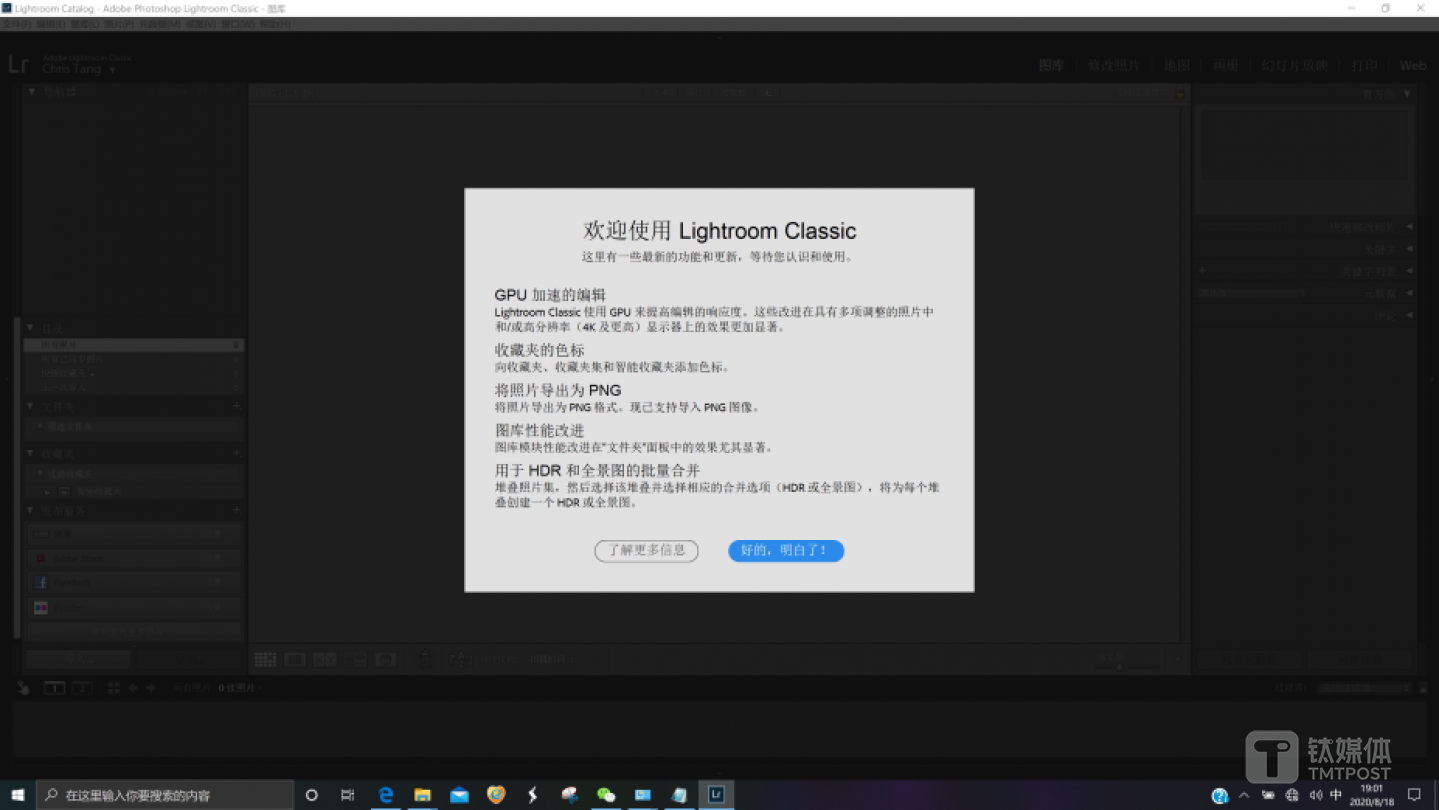Select the Painter spray can tool
The image size is (1439, 810).
(x=424, y=660)
